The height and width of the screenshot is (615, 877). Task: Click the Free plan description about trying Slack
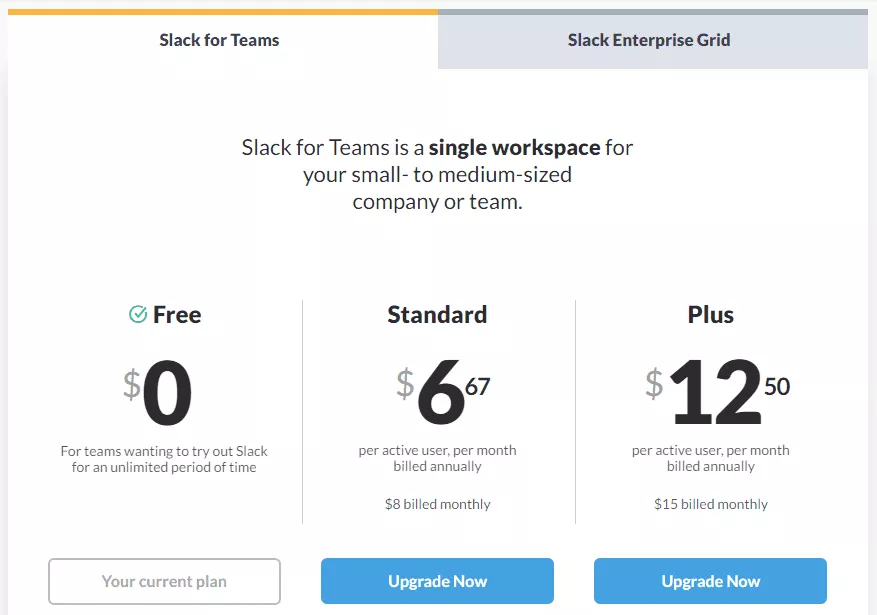(164, 459)
